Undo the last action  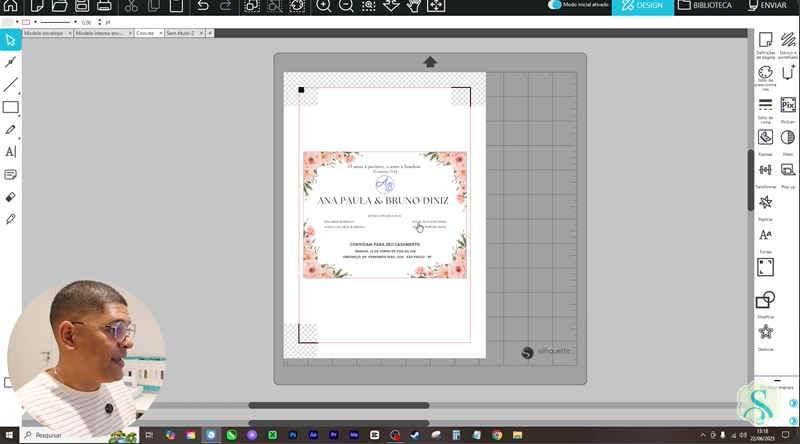[203, 6]
